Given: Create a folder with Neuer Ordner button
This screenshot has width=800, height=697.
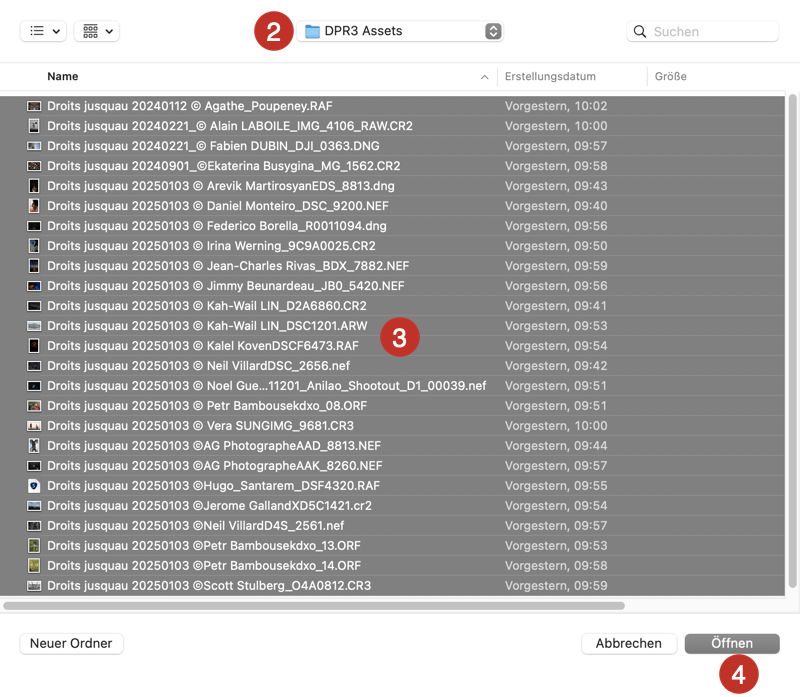Looking at the screenshot, I should [x=71, y=643].
